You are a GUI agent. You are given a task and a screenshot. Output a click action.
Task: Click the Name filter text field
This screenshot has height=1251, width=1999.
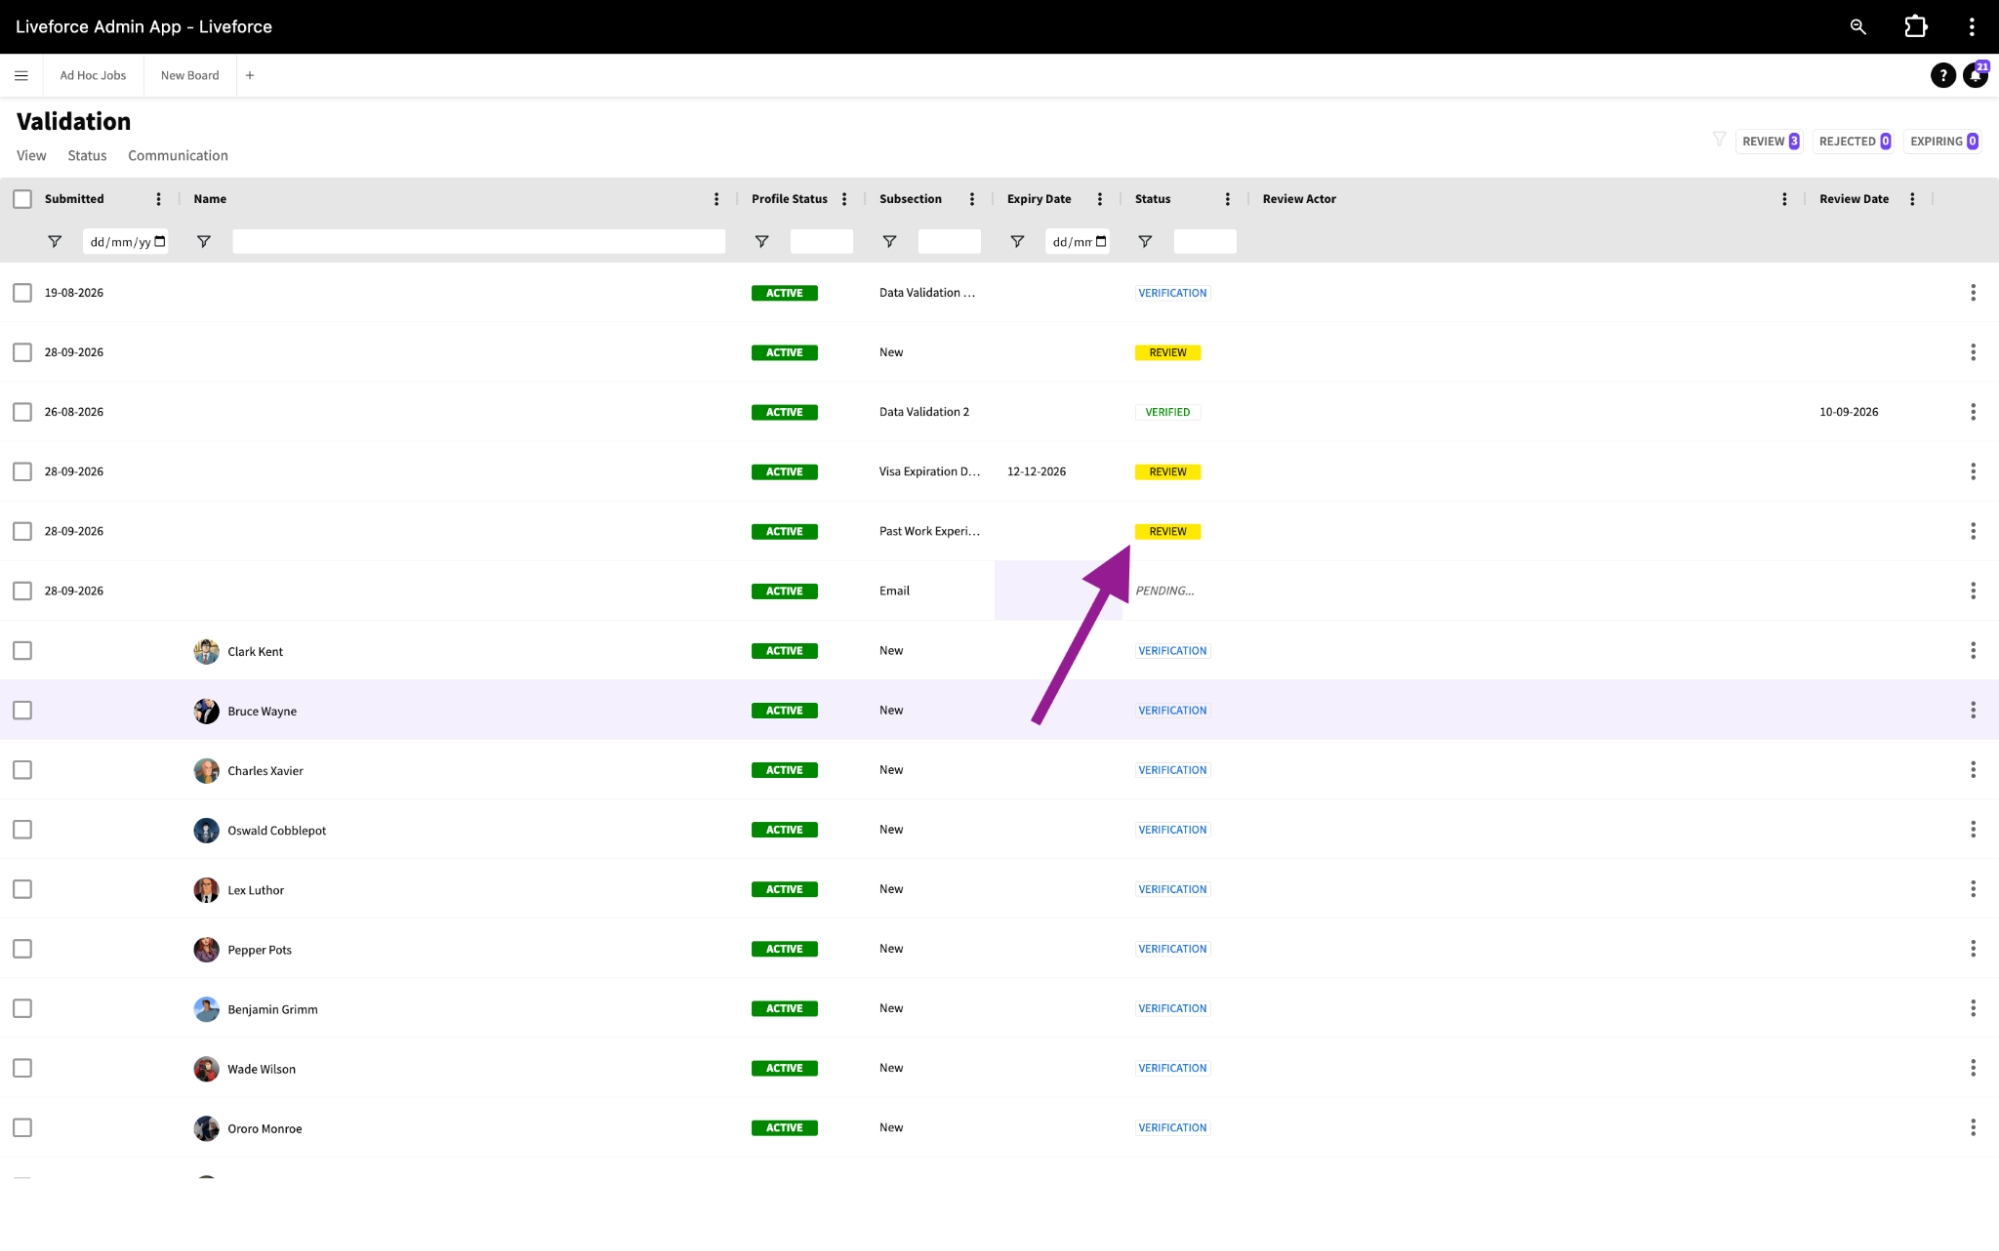pyautogui.click(x=478, y=241)
